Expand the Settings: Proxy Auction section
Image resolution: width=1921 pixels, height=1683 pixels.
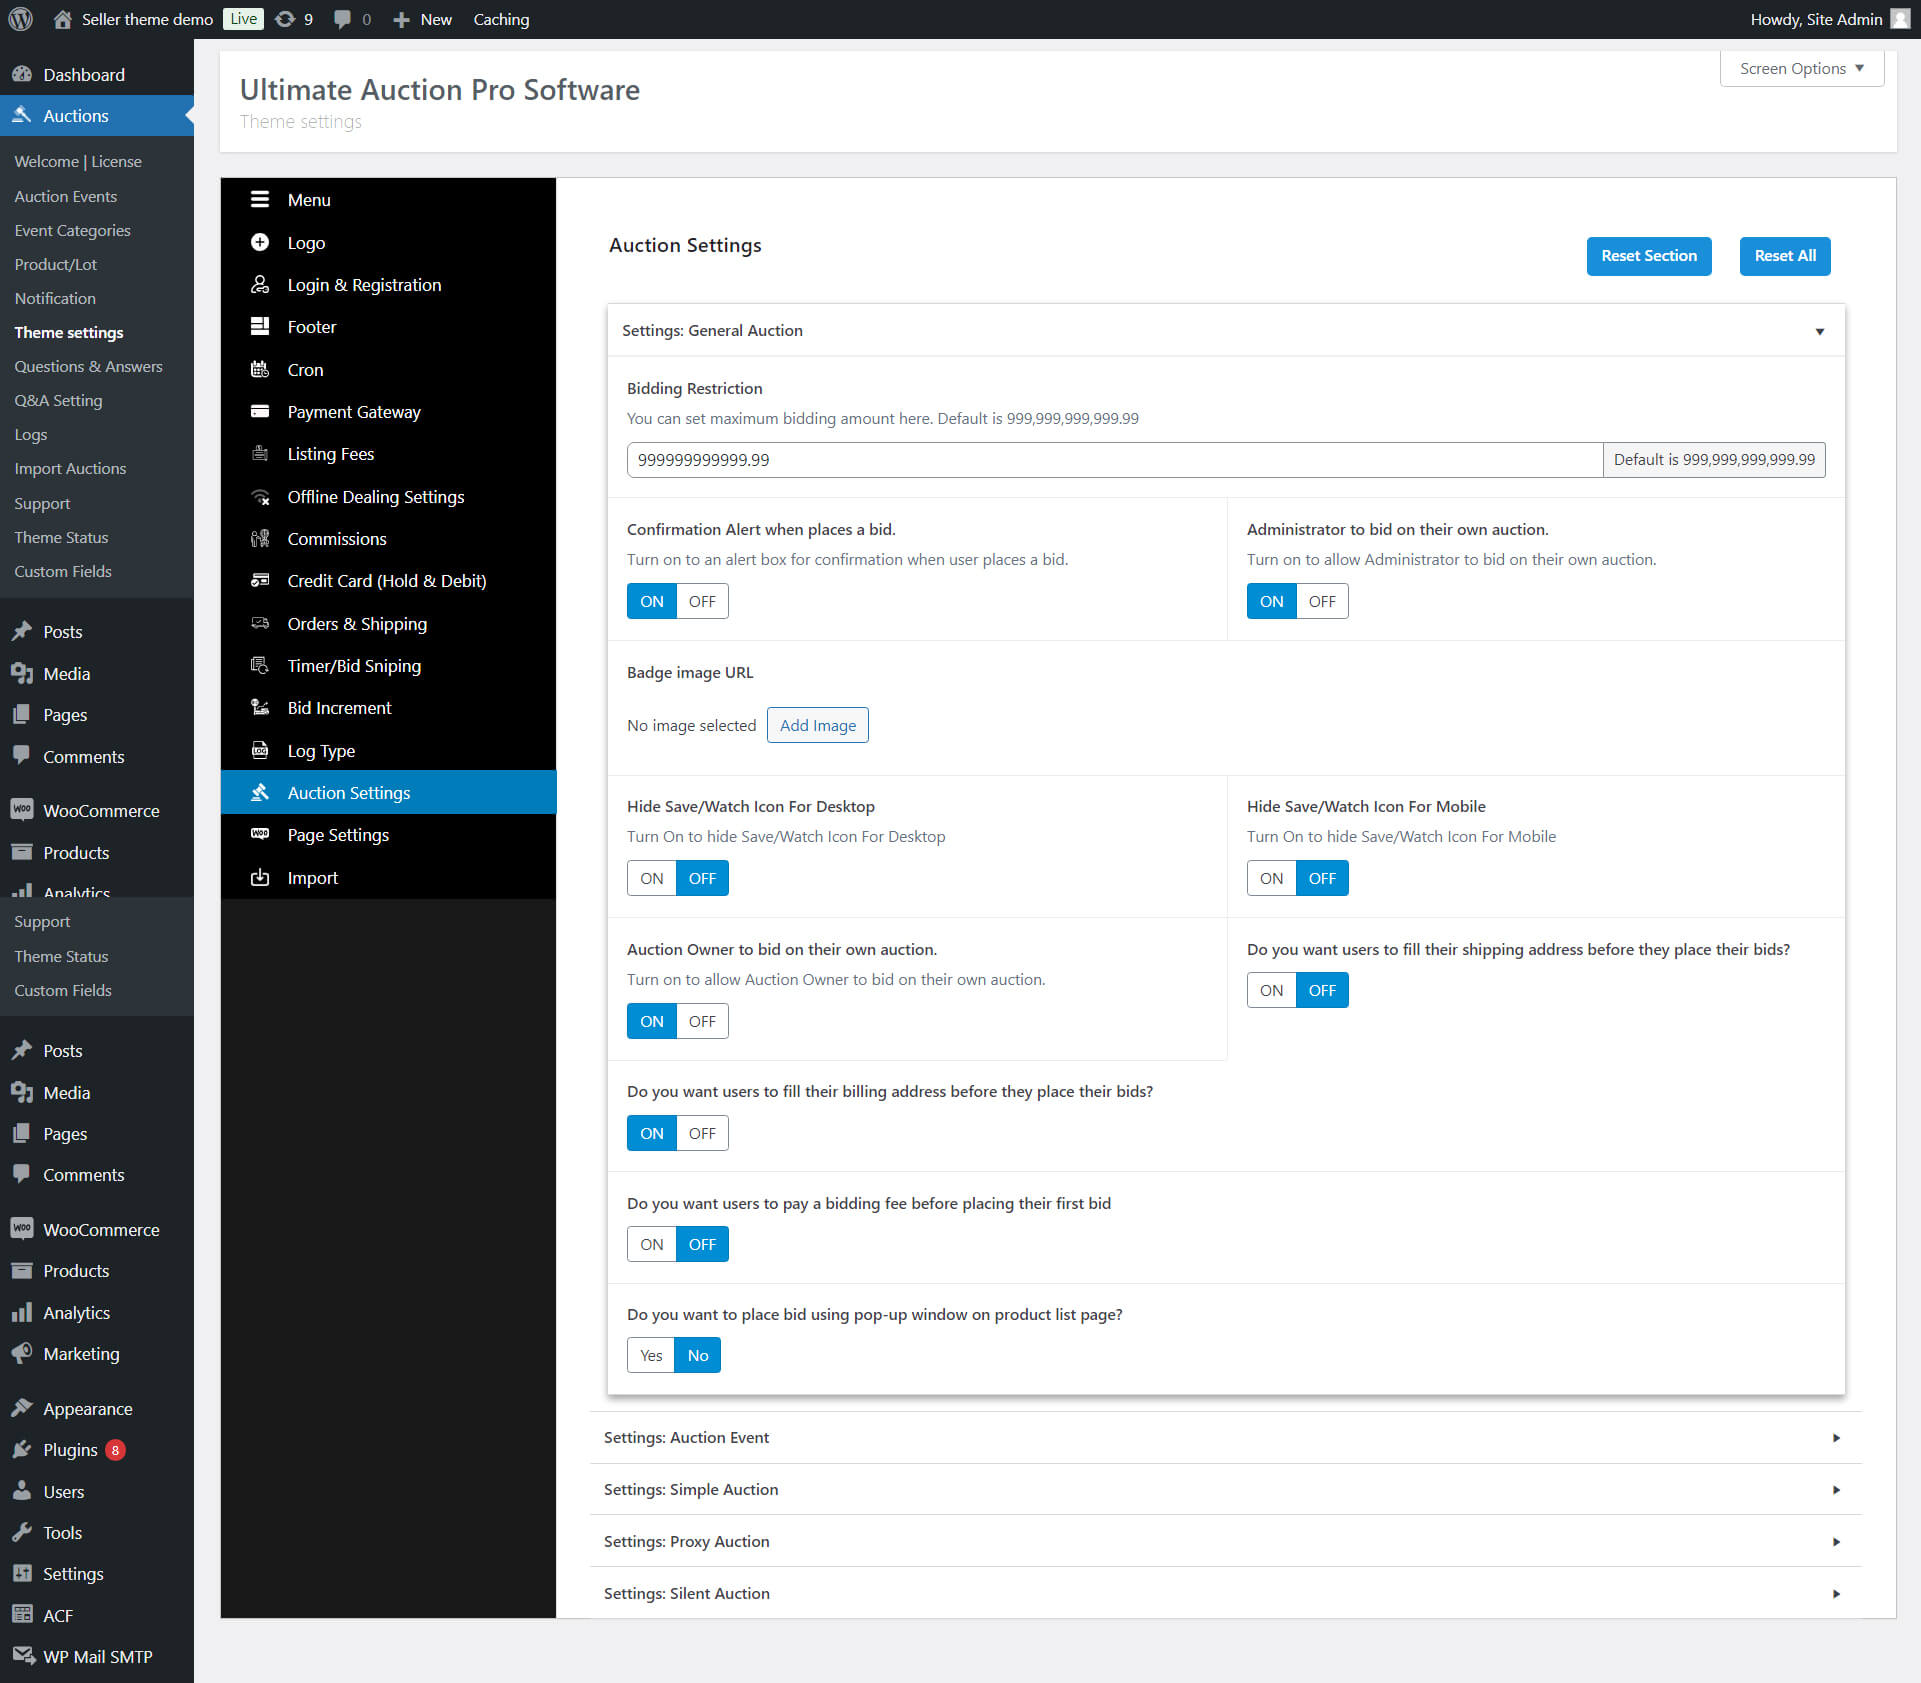coord(1226,1541)
